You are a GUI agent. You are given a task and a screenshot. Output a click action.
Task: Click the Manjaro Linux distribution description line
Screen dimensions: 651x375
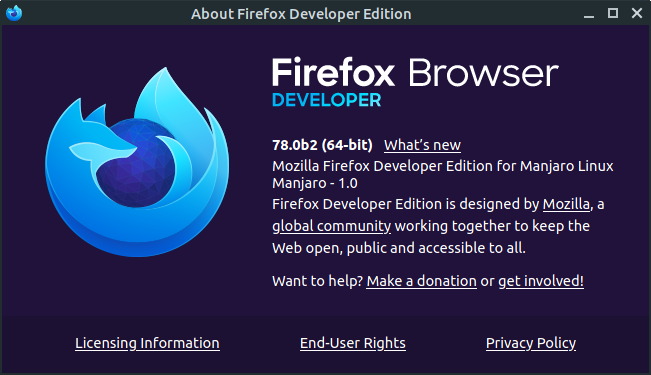tap(443, 166)
